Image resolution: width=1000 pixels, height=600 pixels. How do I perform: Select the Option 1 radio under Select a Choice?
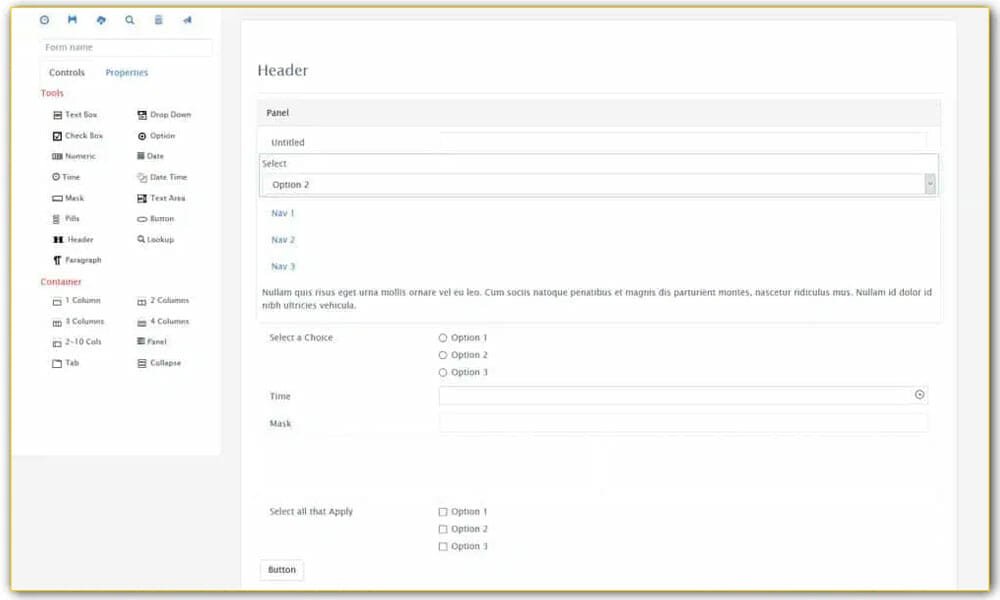(442, 338)
